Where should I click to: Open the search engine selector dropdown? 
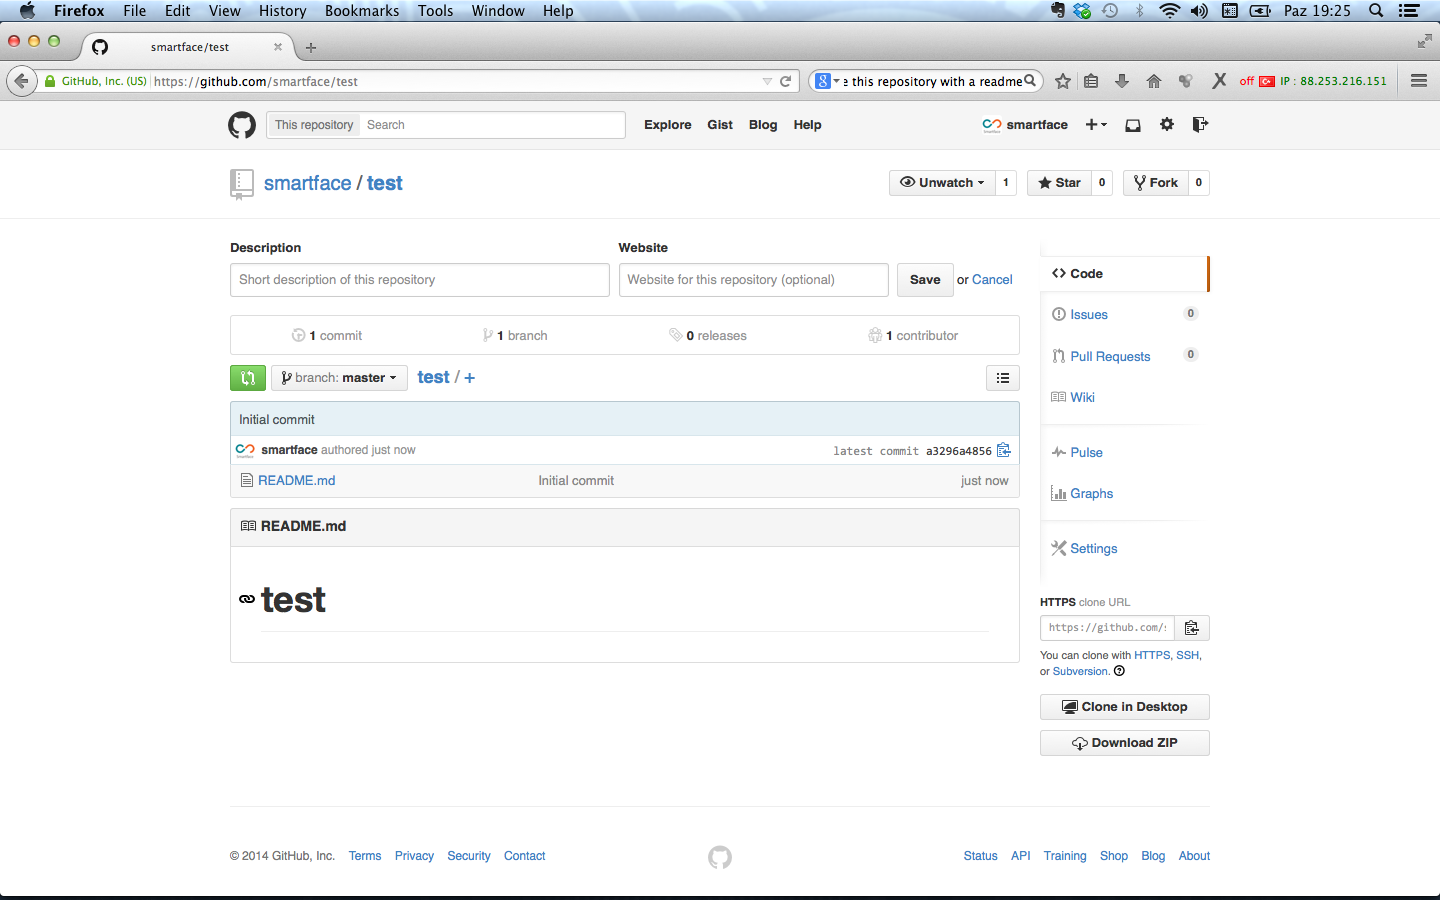click(x=827, y=81)
